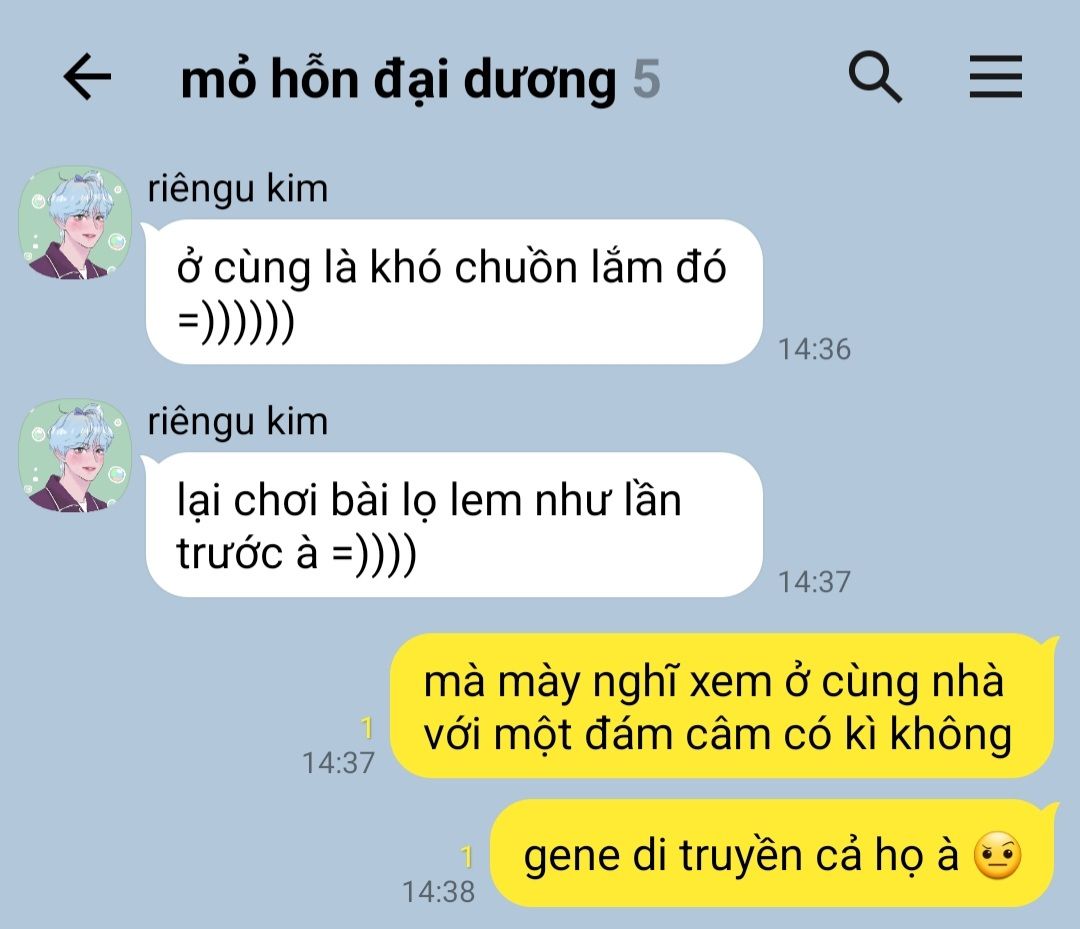Tap the unread count 1 above 14:38

pos(467,857)
